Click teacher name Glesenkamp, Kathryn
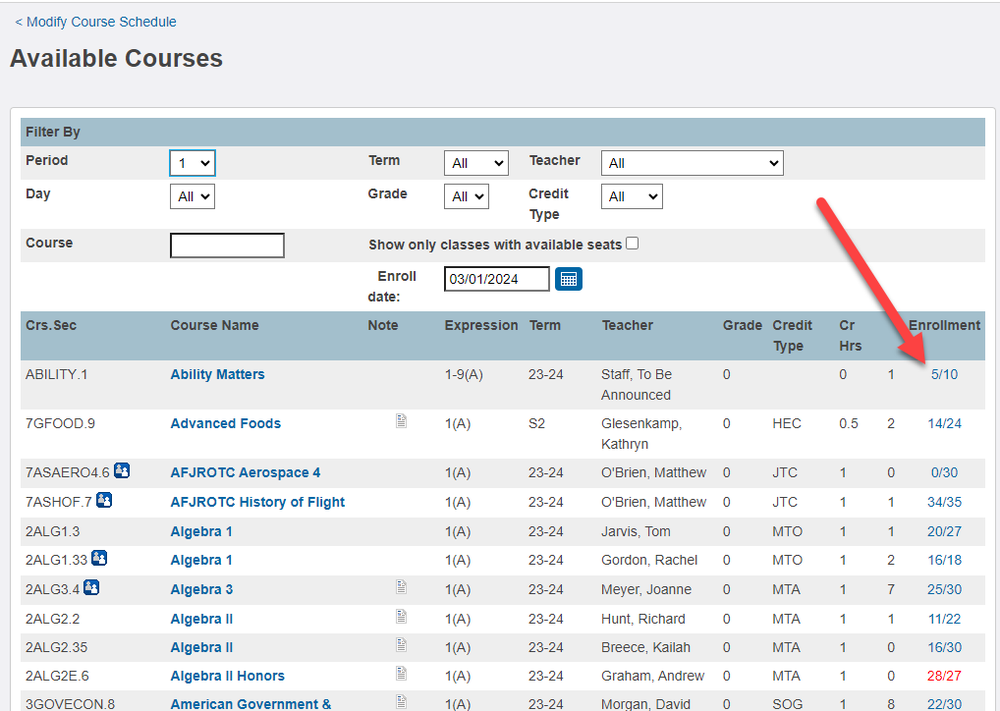 [x=642, y=434]
